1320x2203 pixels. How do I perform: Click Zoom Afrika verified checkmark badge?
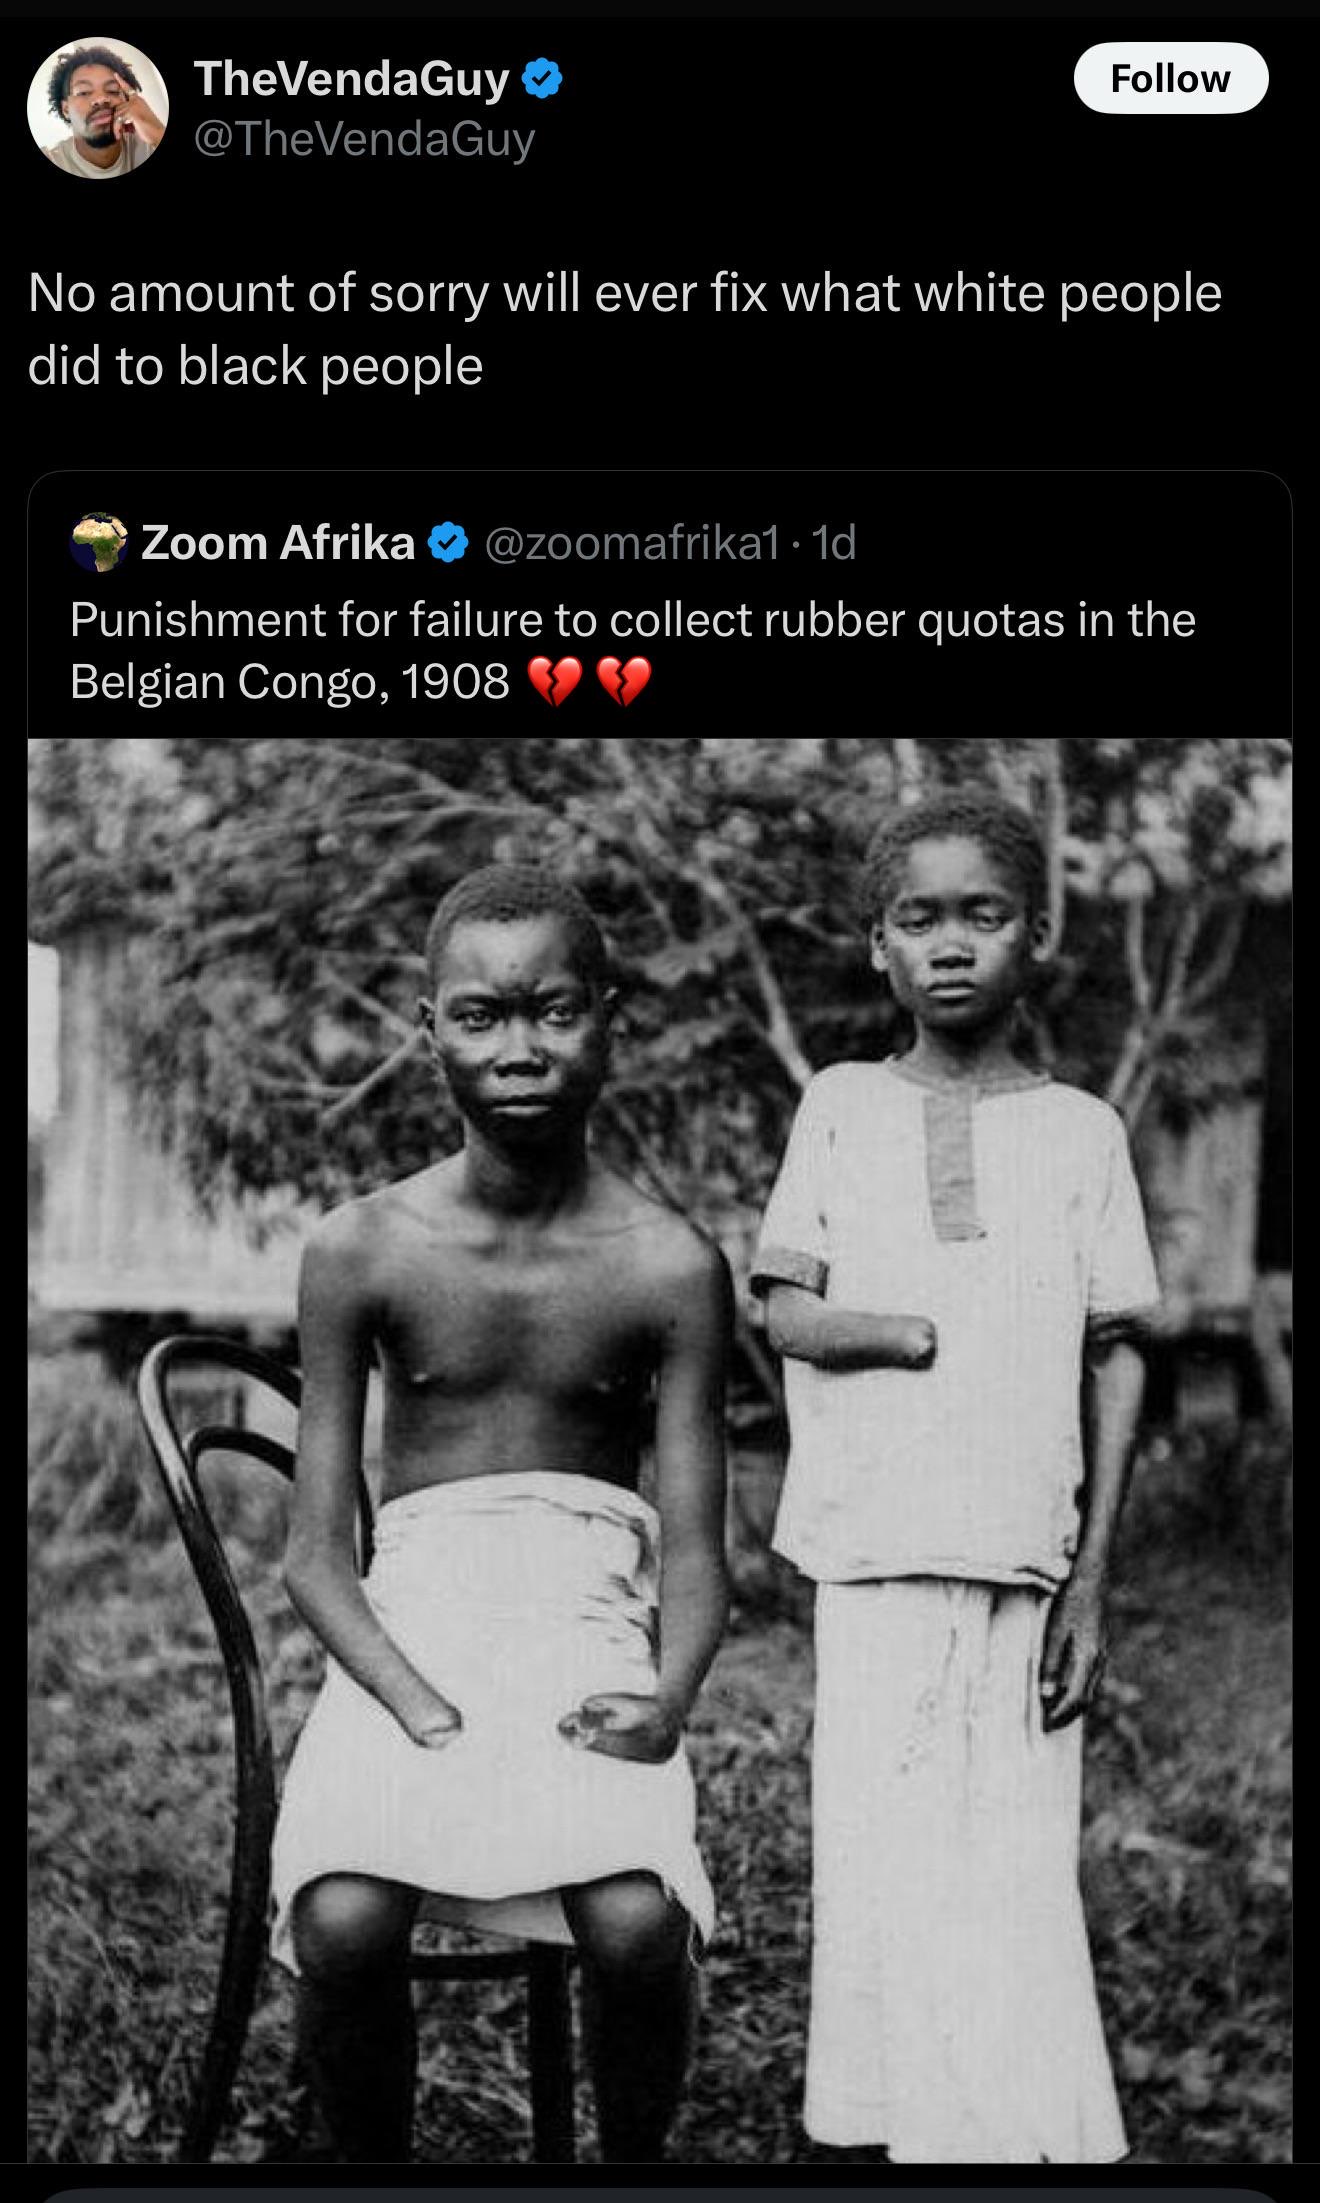[448, 543]
